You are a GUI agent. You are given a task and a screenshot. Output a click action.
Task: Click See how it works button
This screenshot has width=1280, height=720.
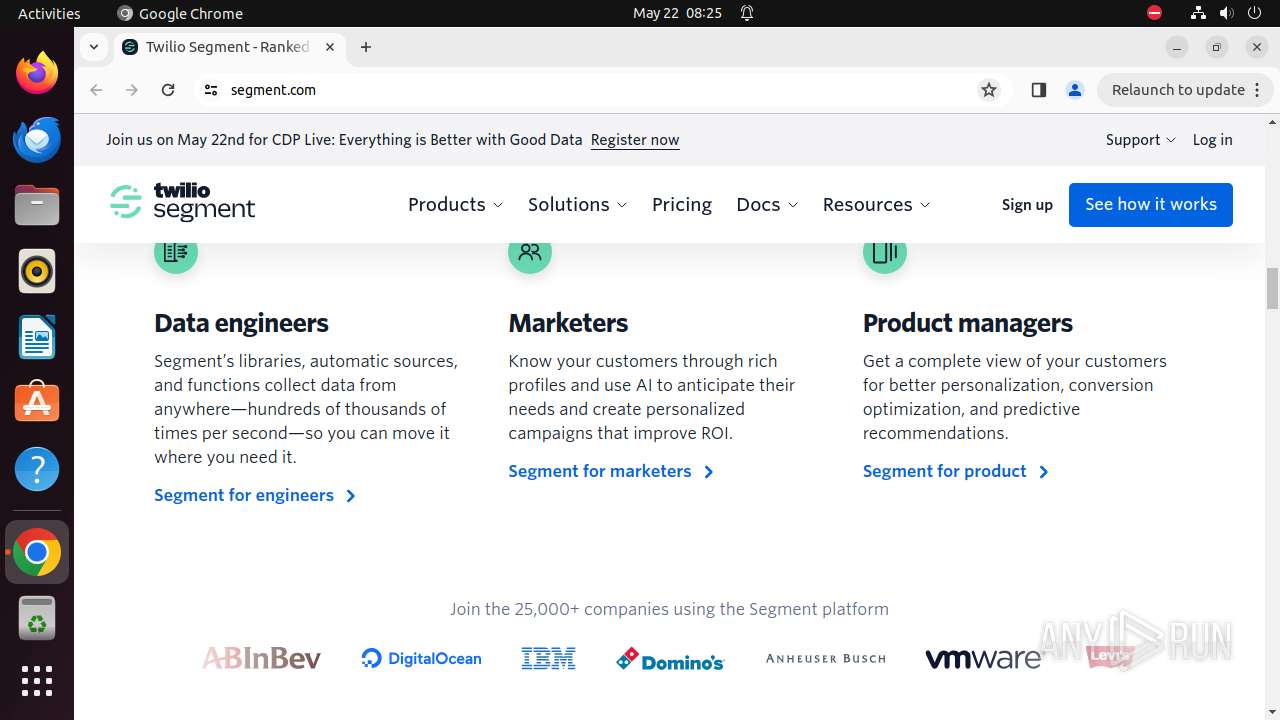(1151, 205)
